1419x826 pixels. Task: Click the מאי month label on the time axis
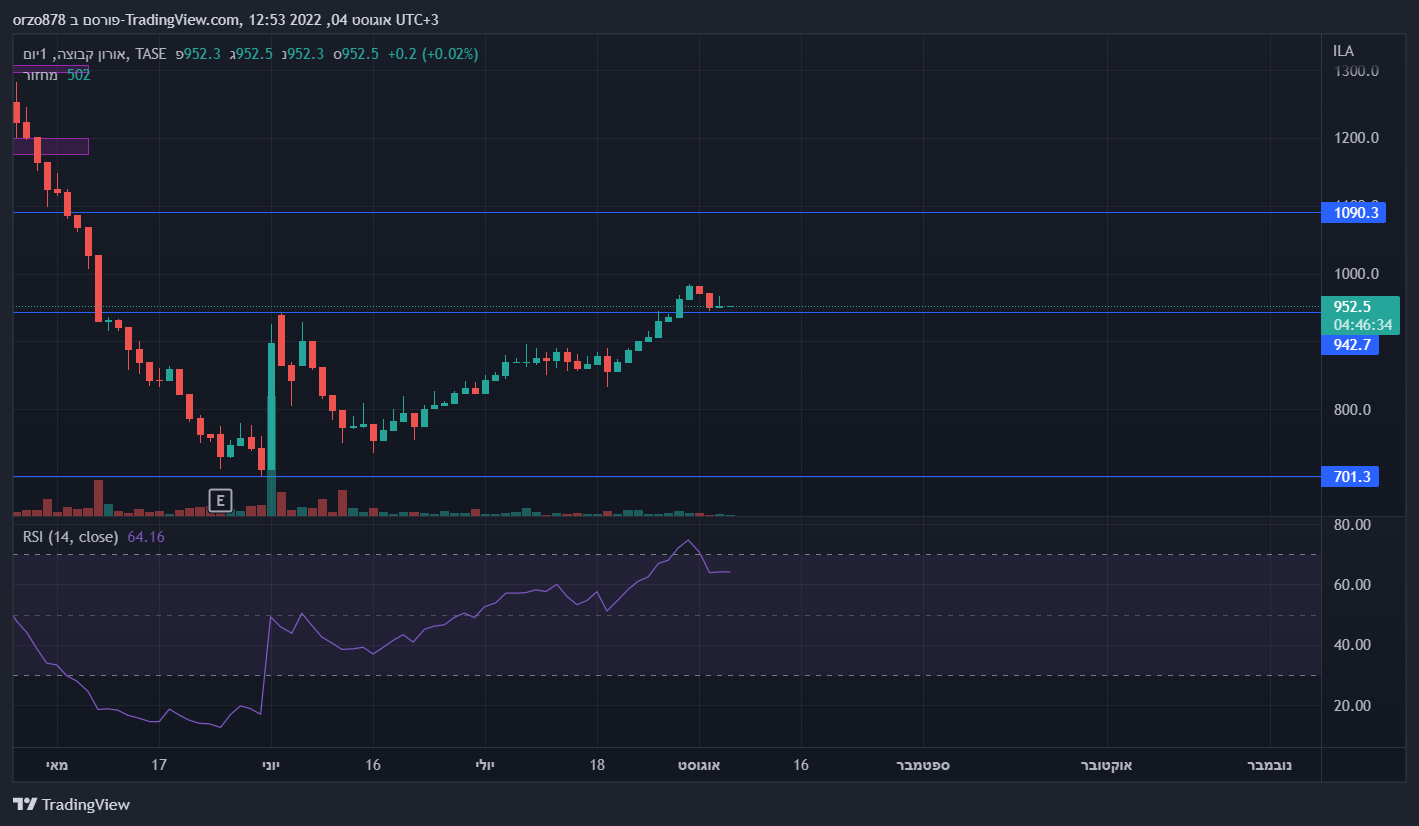[x=57, y=765]
